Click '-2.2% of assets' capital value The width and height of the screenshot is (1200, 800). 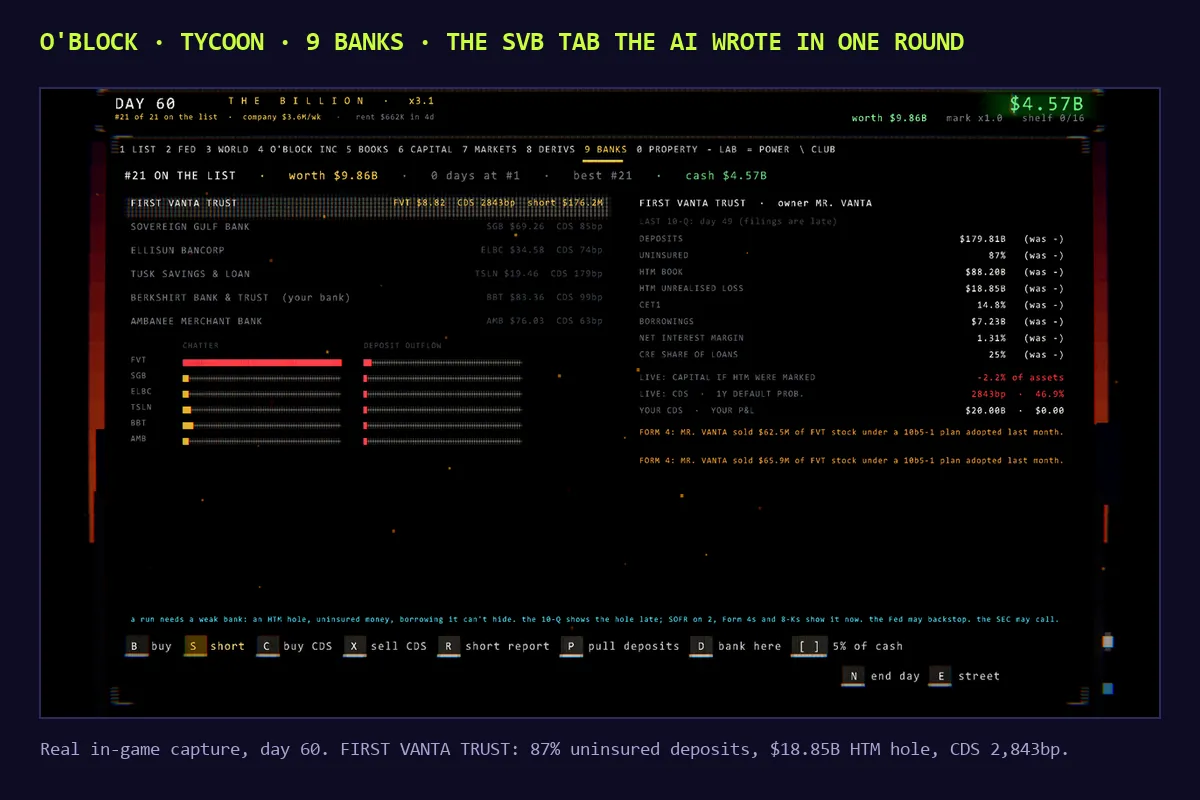click(1020, 378)
